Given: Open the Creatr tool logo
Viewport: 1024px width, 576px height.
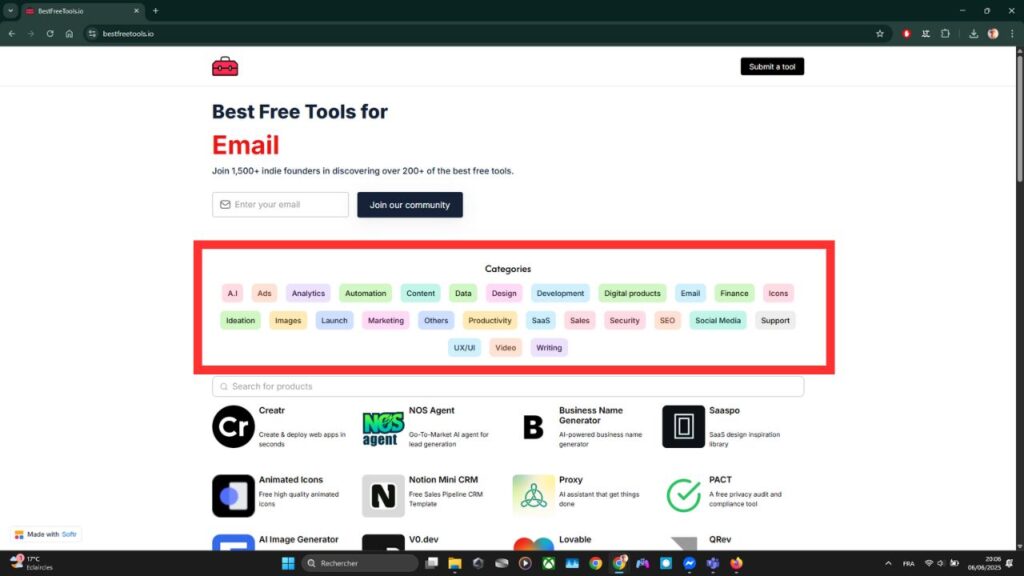Looking at the screenshot, I should click(x=233, y=426).
